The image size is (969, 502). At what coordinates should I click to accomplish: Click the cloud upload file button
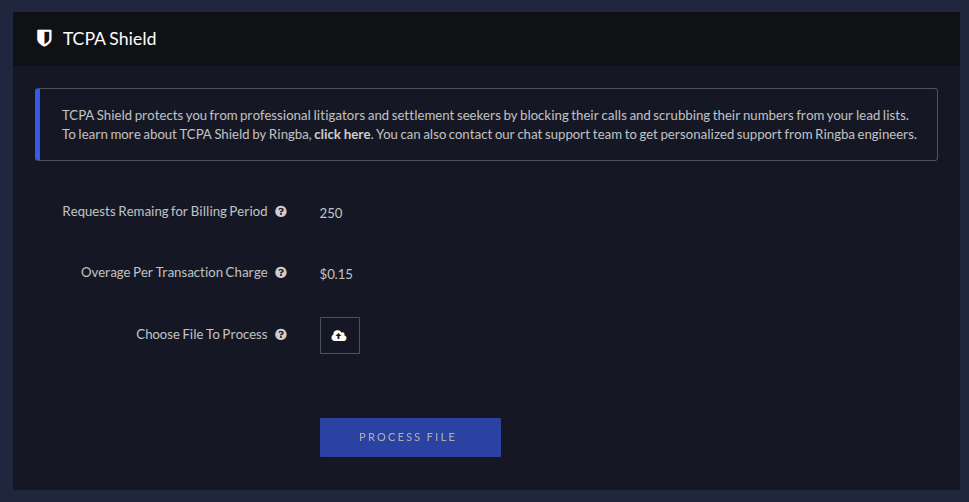pyautogui.click(x=339, y=336)
